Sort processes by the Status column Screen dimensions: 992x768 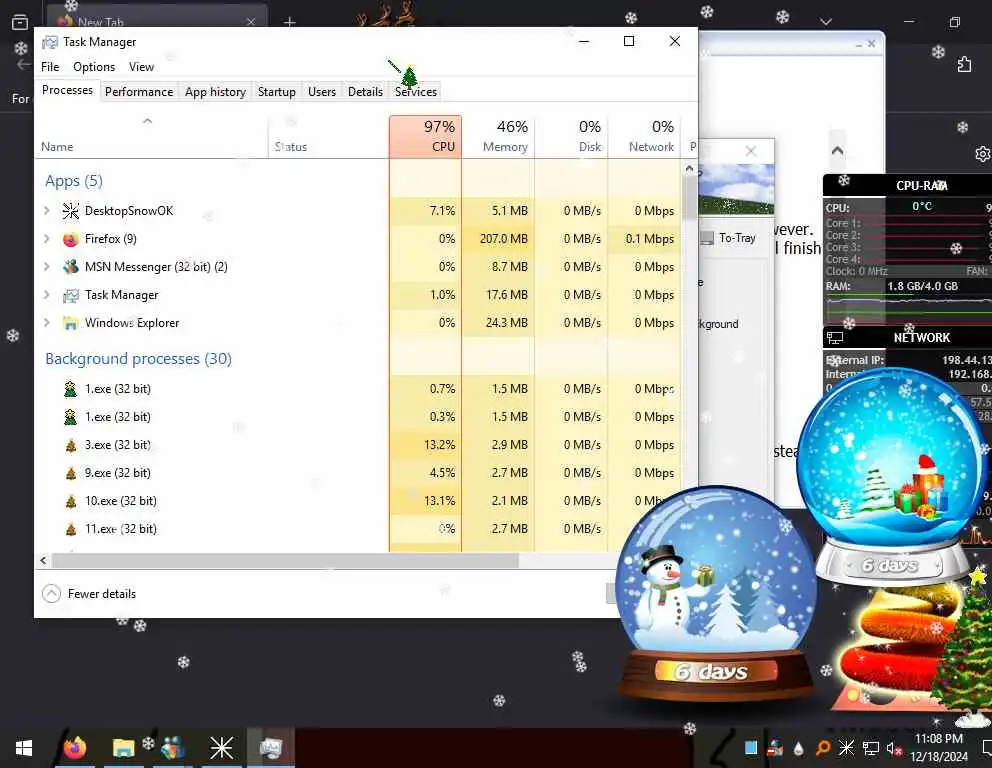pos(328,137)
